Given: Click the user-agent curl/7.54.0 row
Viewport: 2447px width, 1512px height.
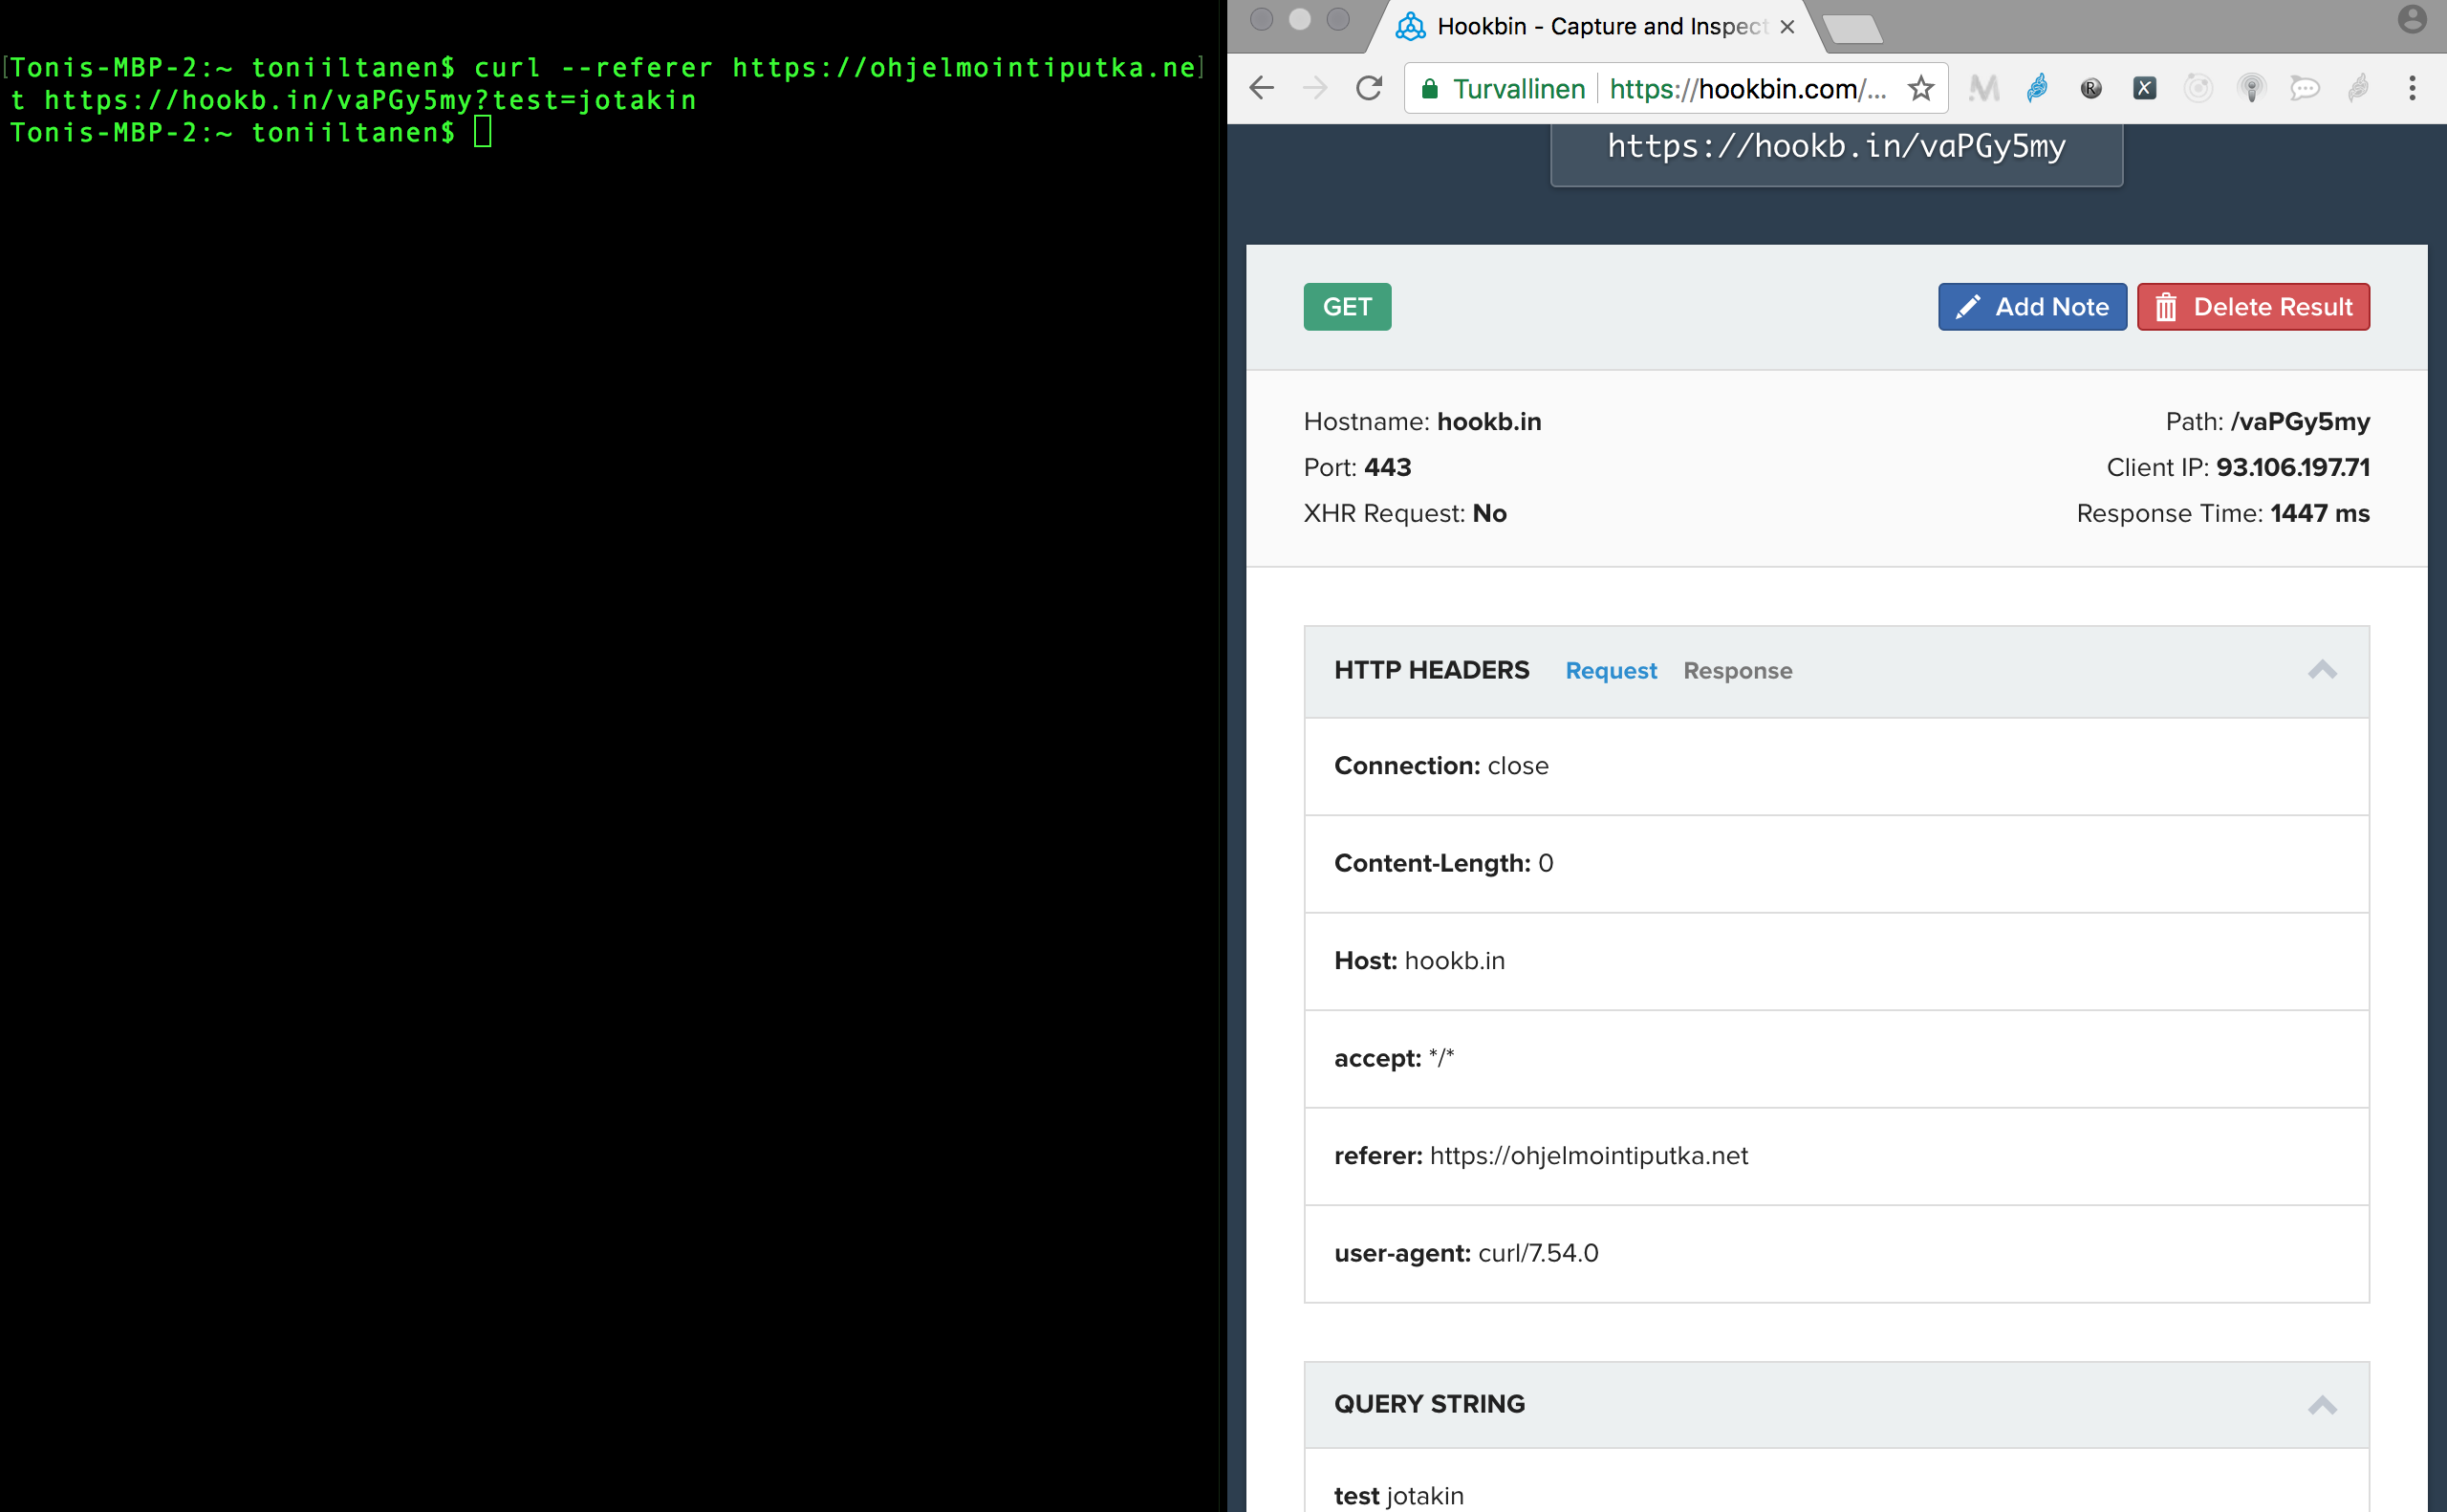Looking at the screenshot, I should [1836, 1254].
